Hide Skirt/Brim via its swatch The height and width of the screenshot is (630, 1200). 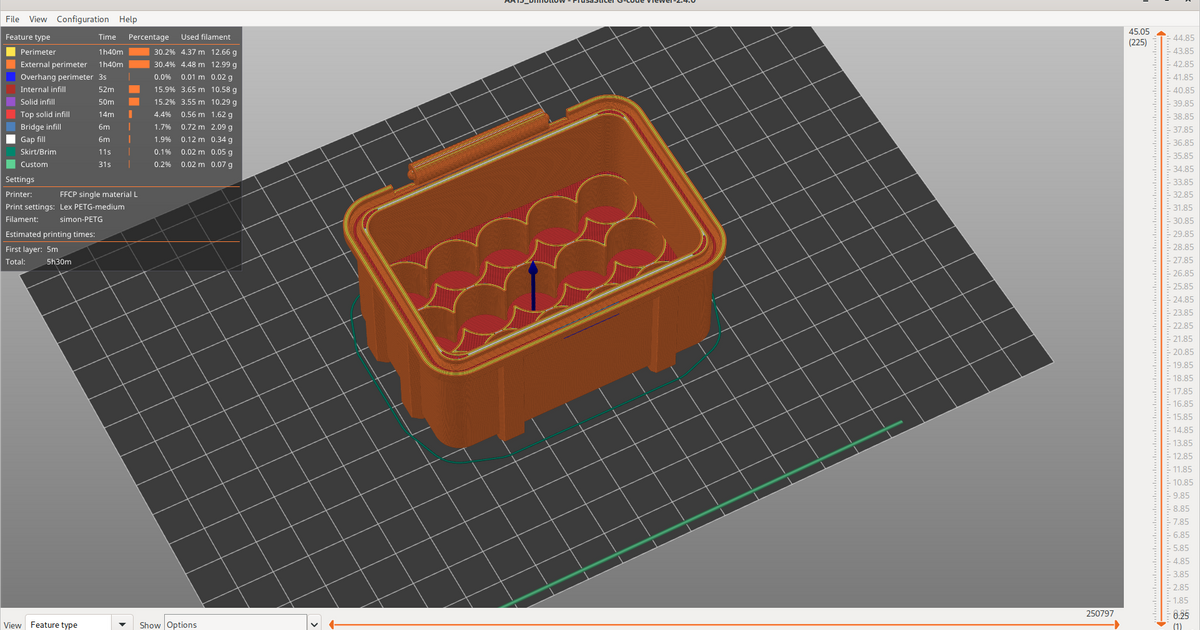11,151
